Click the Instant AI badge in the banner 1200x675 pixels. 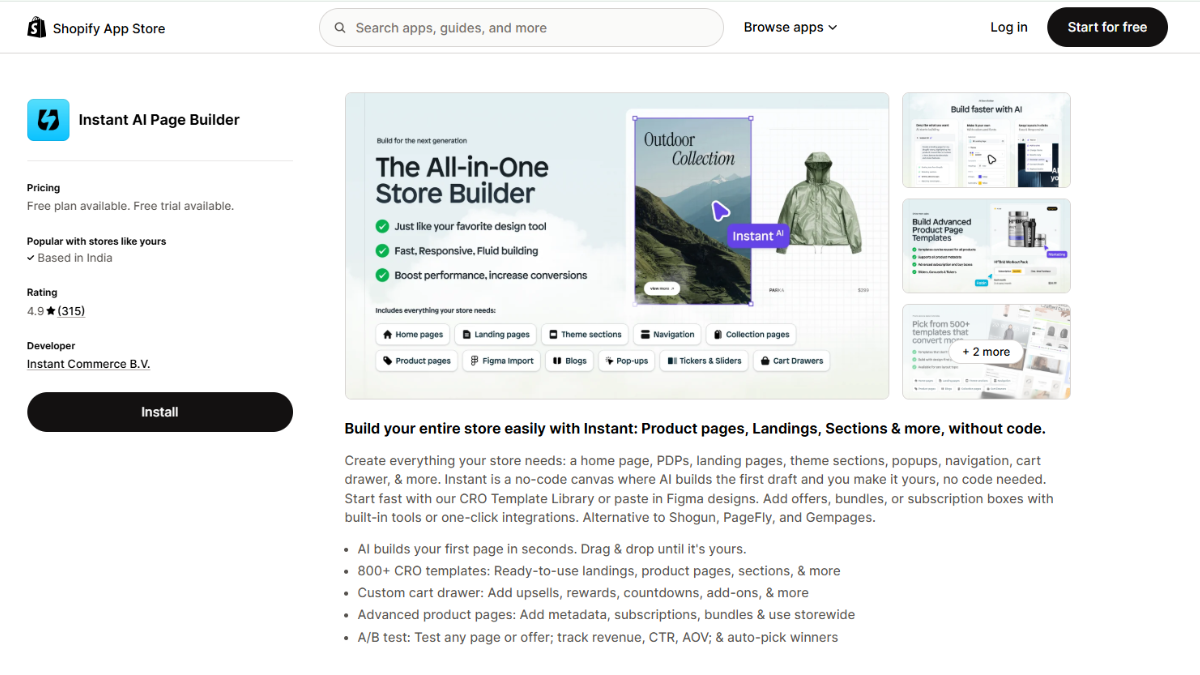coord(758,236)
